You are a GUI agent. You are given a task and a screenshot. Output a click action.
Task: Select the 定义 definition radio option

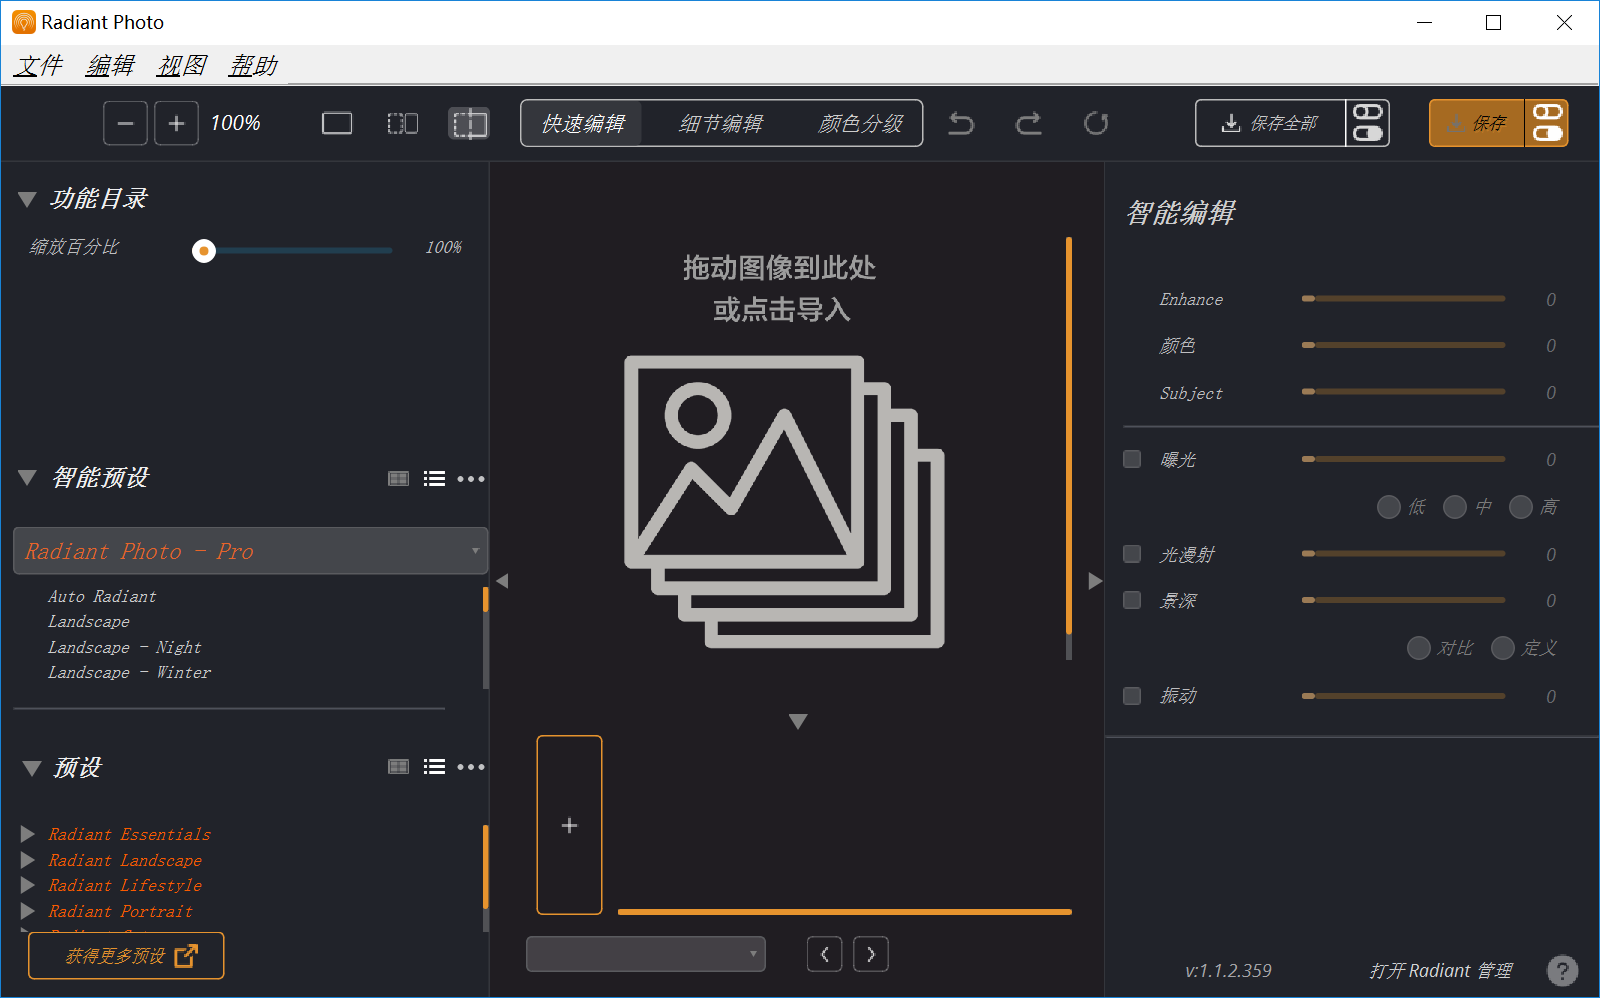point(1503,648)
